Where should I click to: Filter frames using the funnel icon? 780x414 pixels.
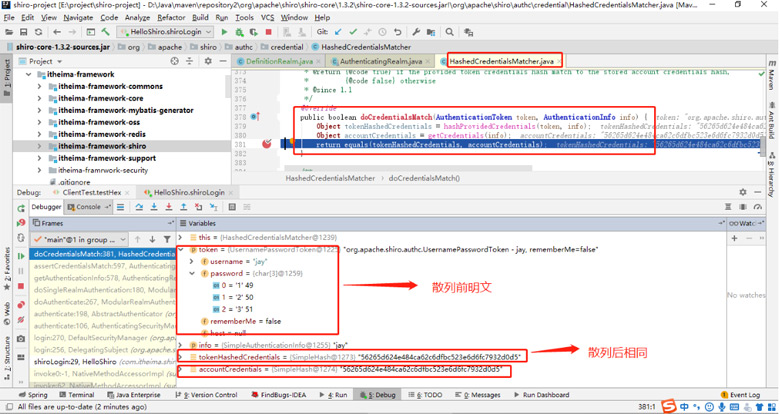point(167,239)
